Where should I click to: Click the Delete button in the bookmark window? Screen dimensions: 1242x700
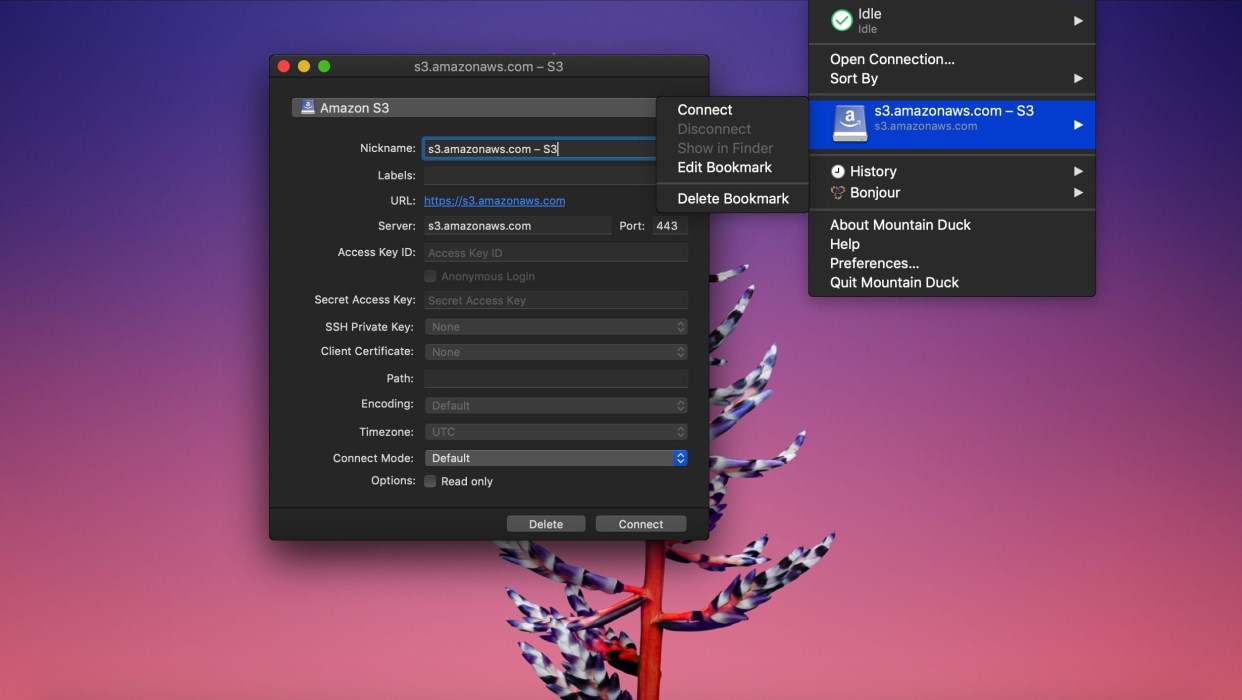[x=546, y=524]
